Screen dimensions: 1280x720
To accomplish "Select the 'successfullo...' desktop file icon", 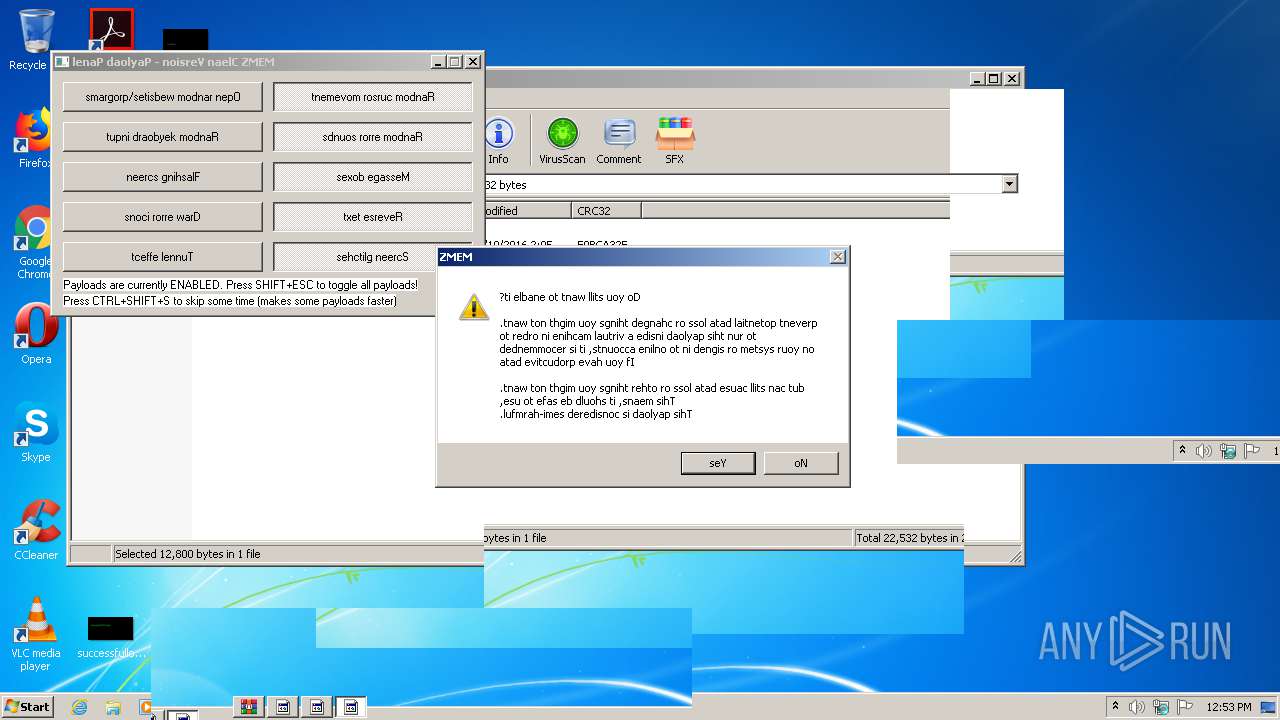I will tap(110, 637).
